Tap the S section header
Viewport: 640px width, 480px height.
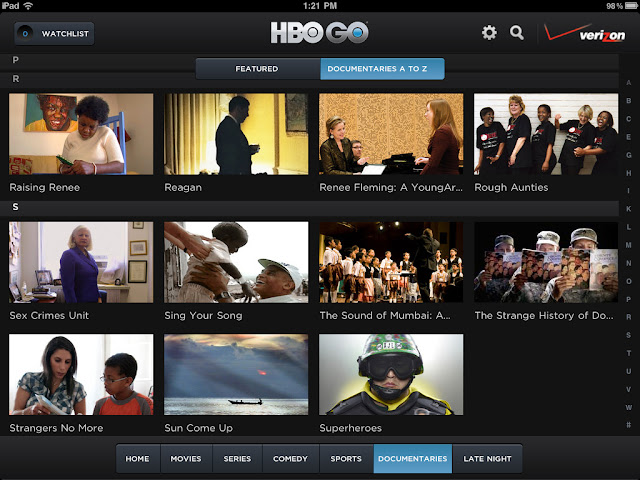click(309, 207)
